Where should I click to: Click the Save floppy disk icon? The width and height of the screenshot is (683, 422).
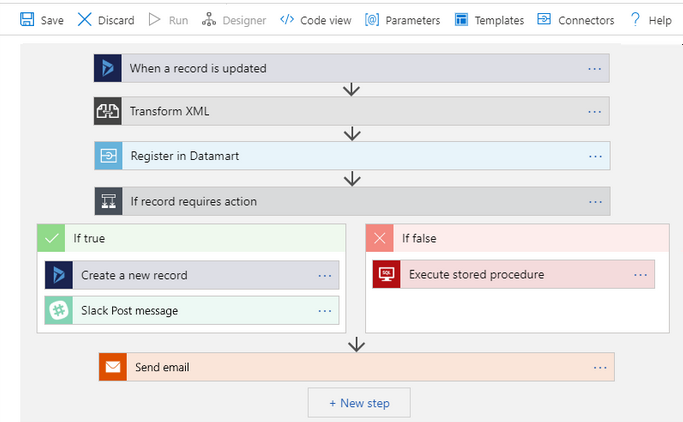coord(27,20)
